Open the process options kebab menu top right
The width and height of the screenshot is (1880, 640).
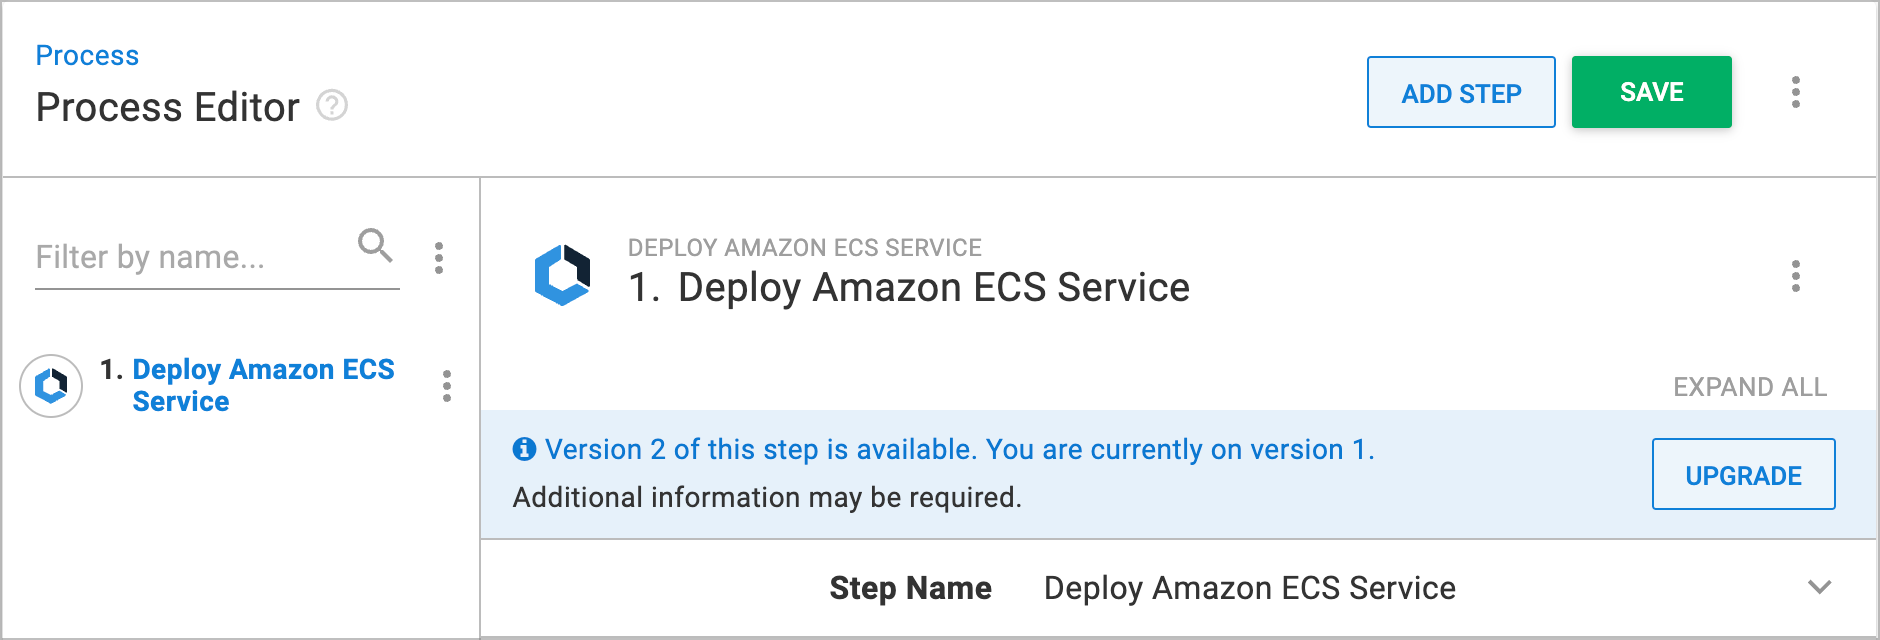(x=1795, y=93)
